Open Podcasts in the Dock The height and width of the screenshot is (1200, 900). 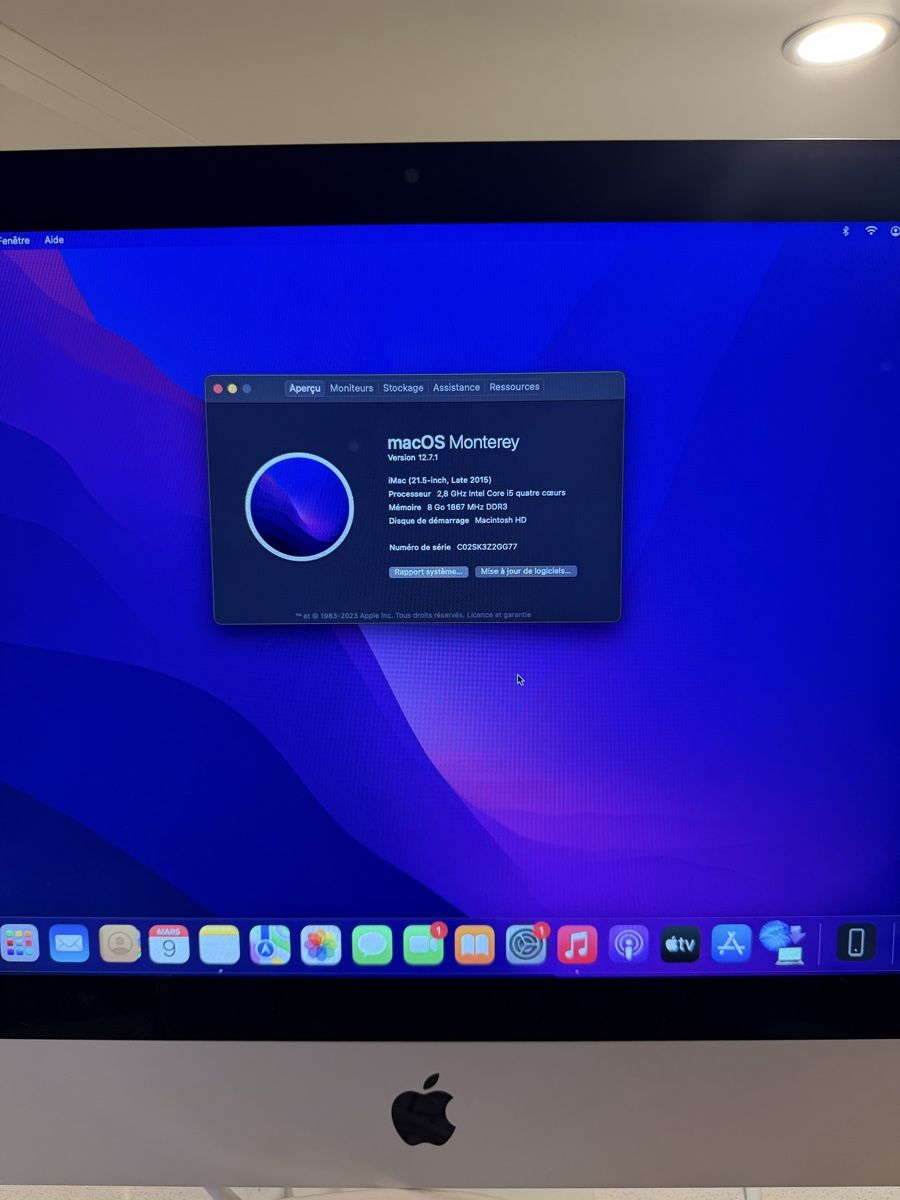629,944
